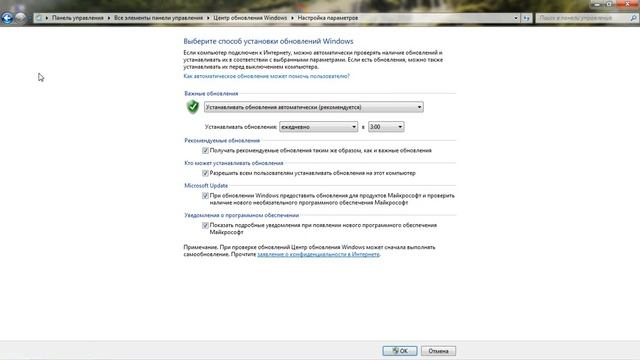This screenshot has height=360, width=640.
Task: Open link about how automatic updating helps
Action: (267, 76)
